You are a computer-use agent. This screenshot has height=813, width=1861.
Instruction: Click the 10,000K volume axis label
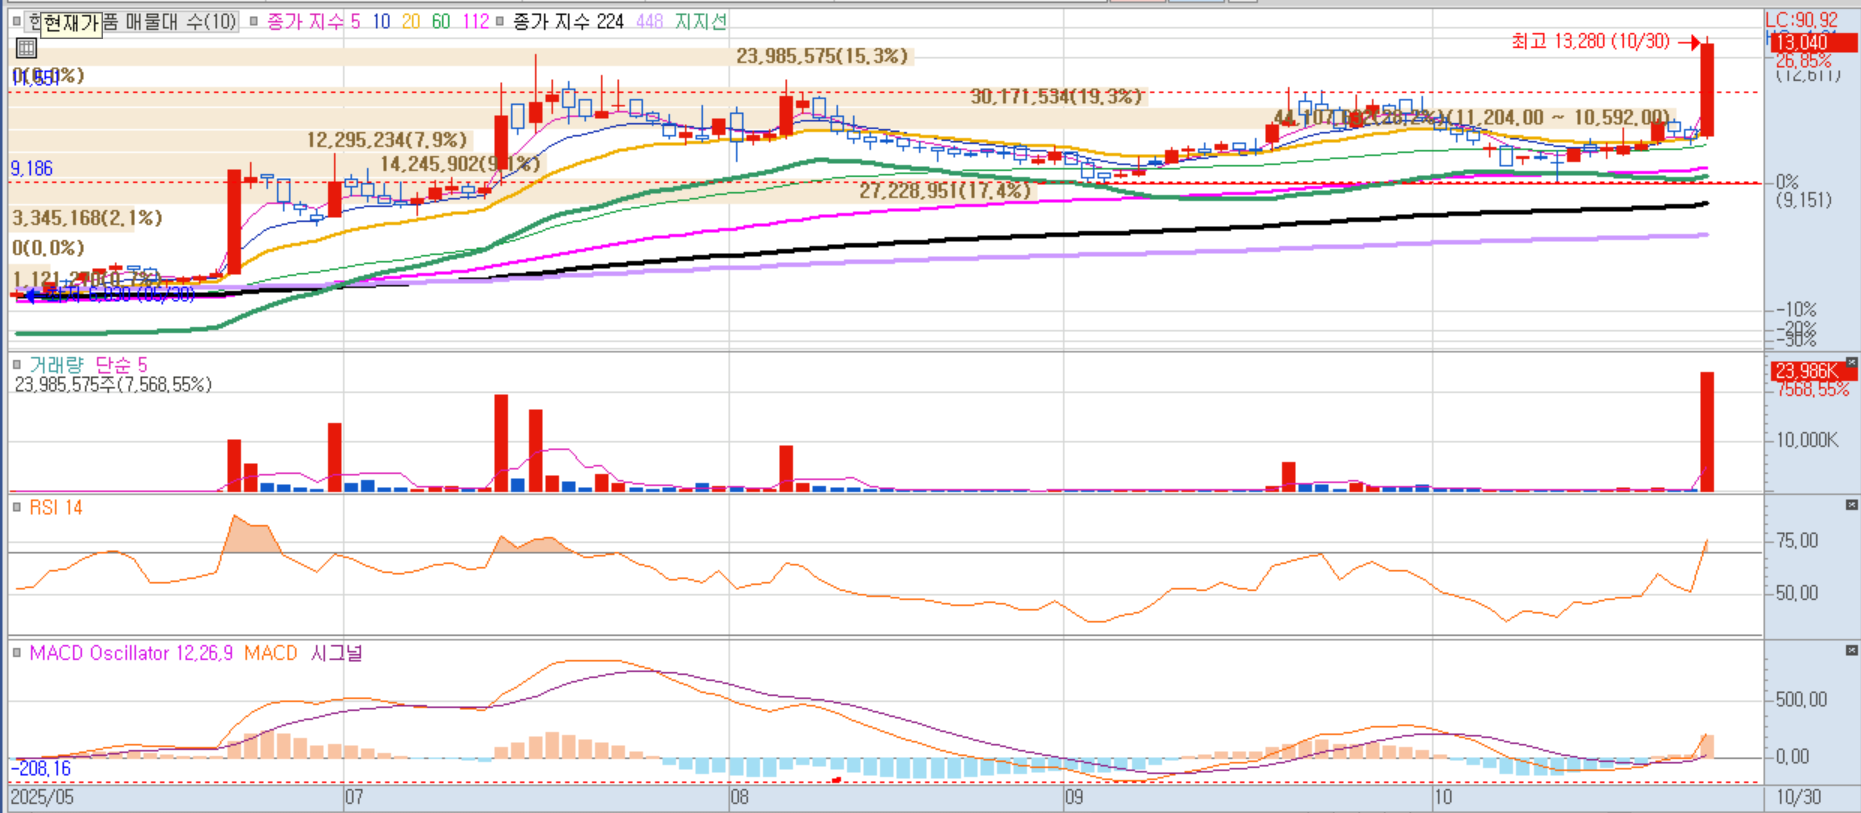1807,440
